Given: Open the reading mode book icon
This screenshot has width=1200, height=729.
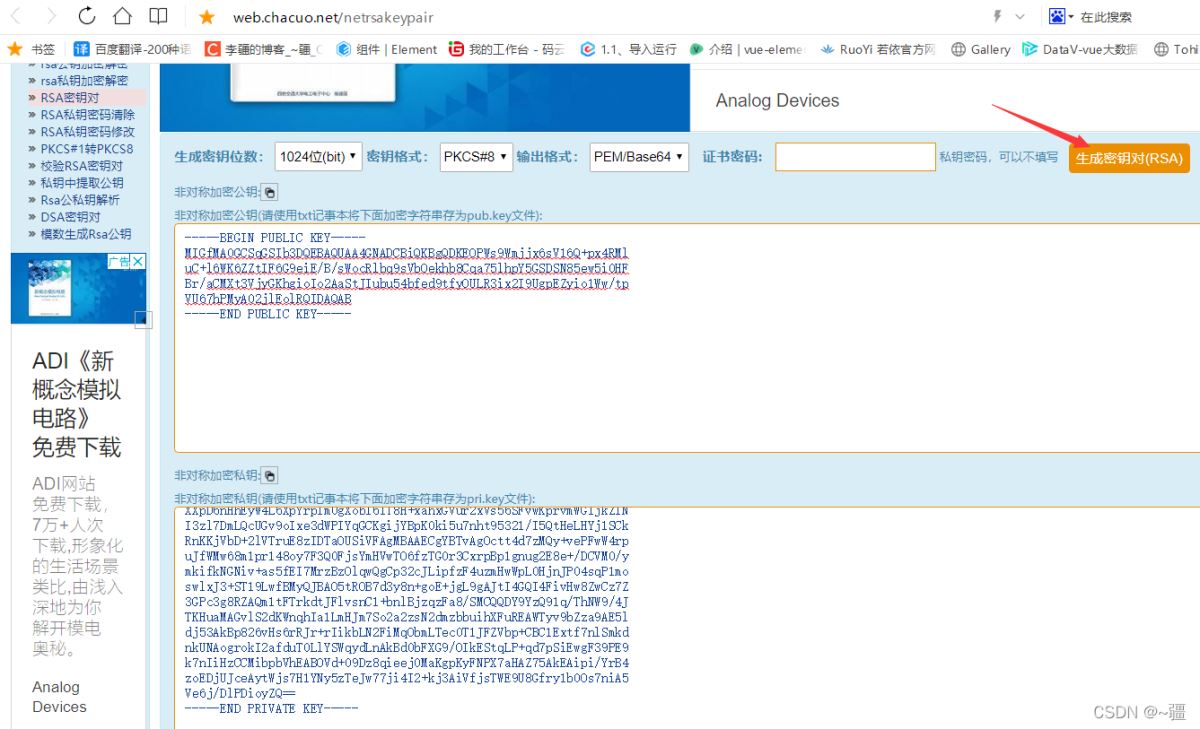Looking at the screenshot, I should pos(158,16).
